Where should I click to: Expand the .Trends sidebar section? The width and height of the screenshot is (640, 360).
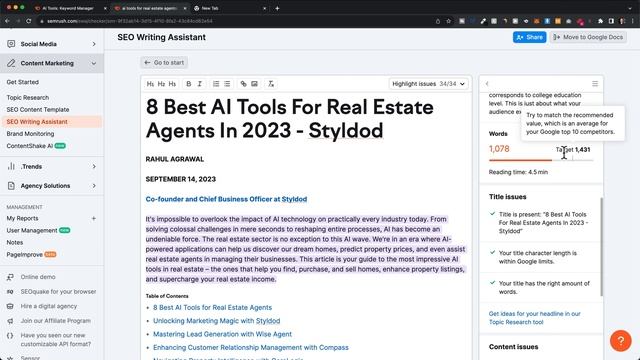point(94,167)
